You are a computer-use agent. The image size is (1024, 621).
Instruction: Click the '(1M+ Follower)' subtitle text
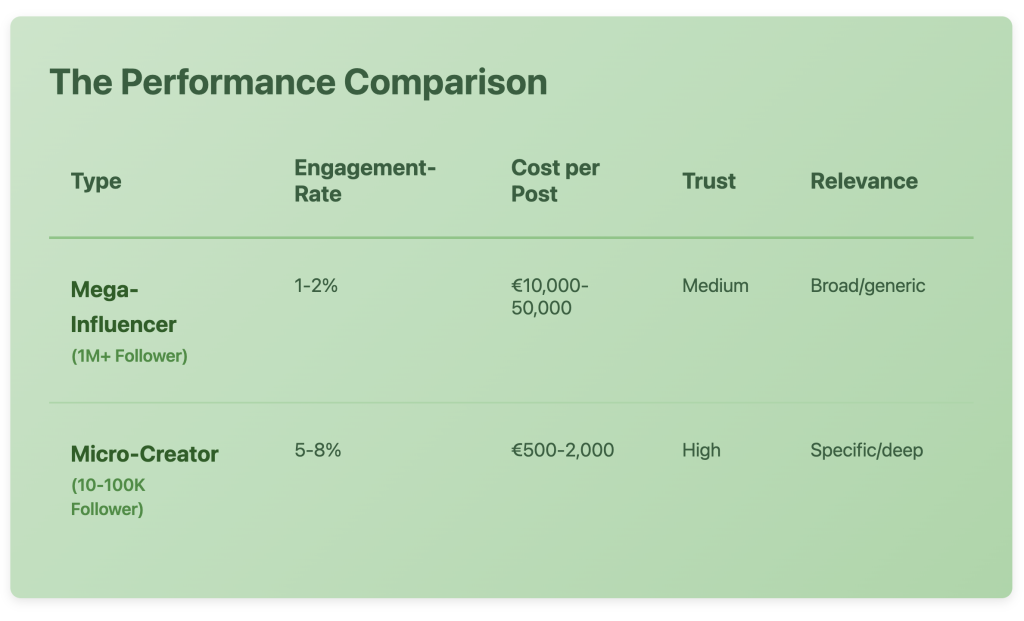coord(129,356)
